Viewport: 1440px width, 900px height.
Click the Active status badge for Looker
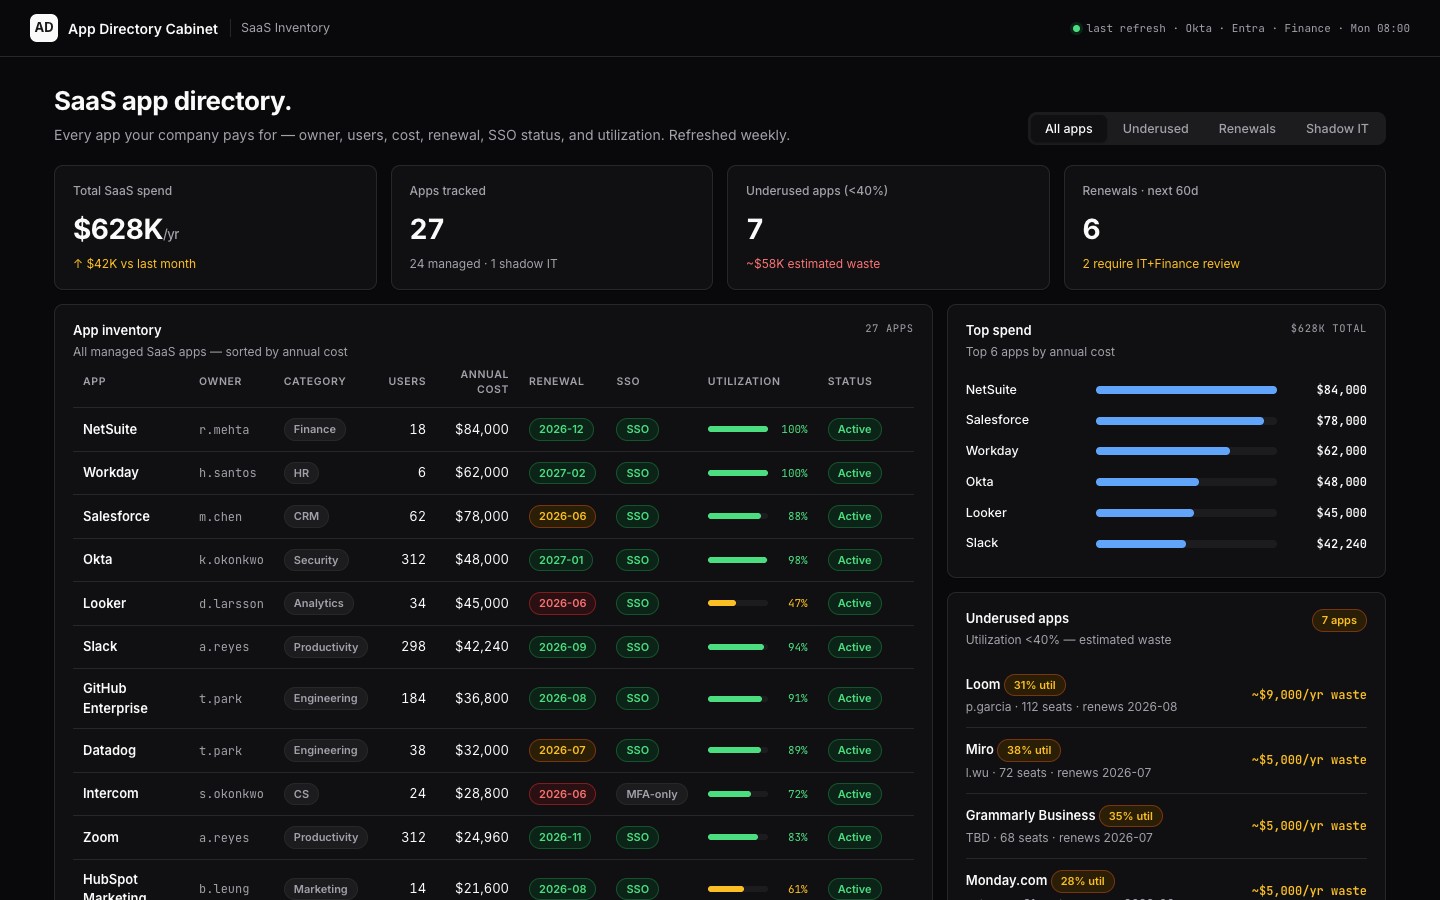coord(854,603)
